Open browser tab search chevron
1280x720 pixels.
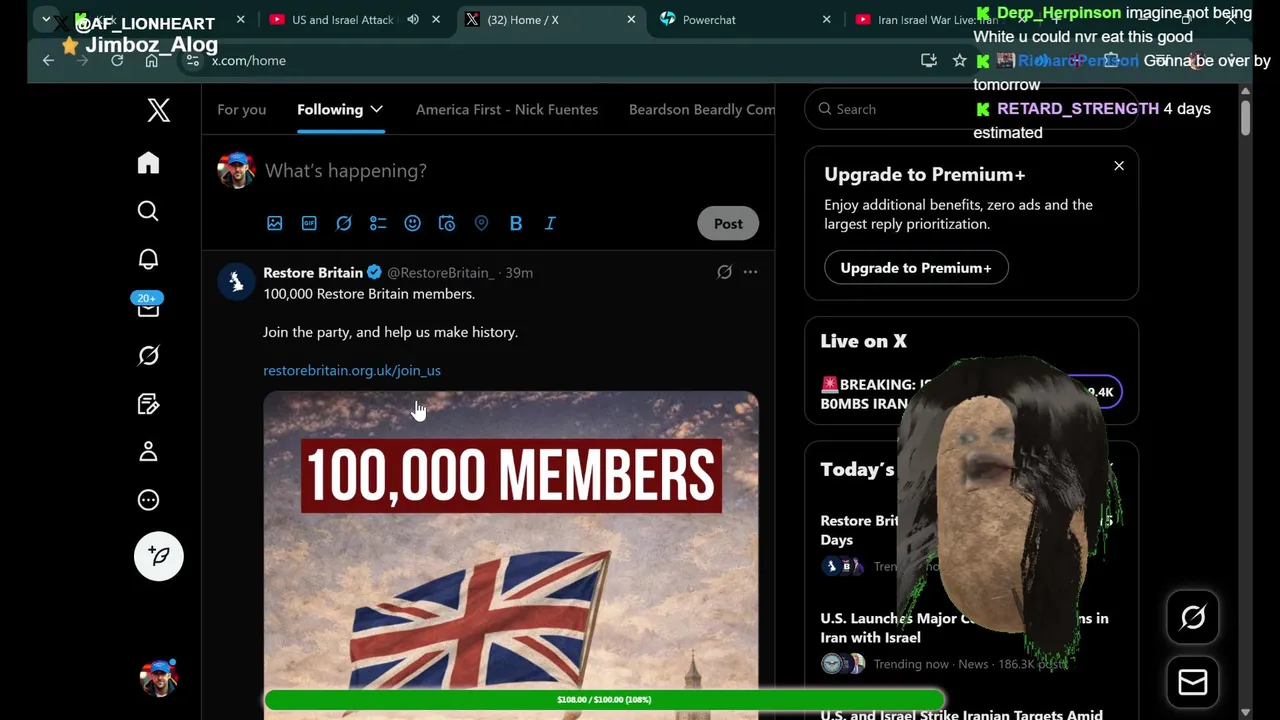click(46, 19)
